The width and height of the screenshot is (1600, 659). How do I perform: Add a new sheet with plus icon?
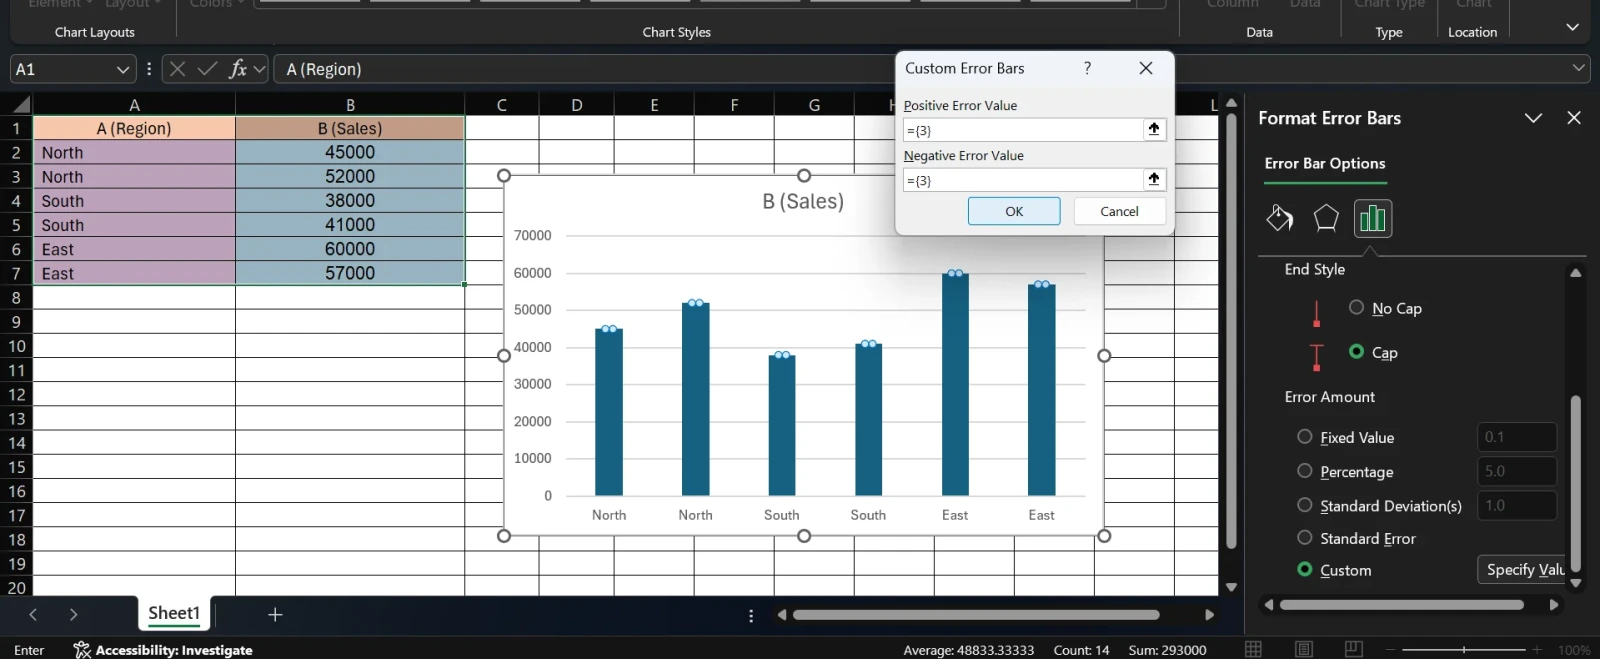click(275, 614)
